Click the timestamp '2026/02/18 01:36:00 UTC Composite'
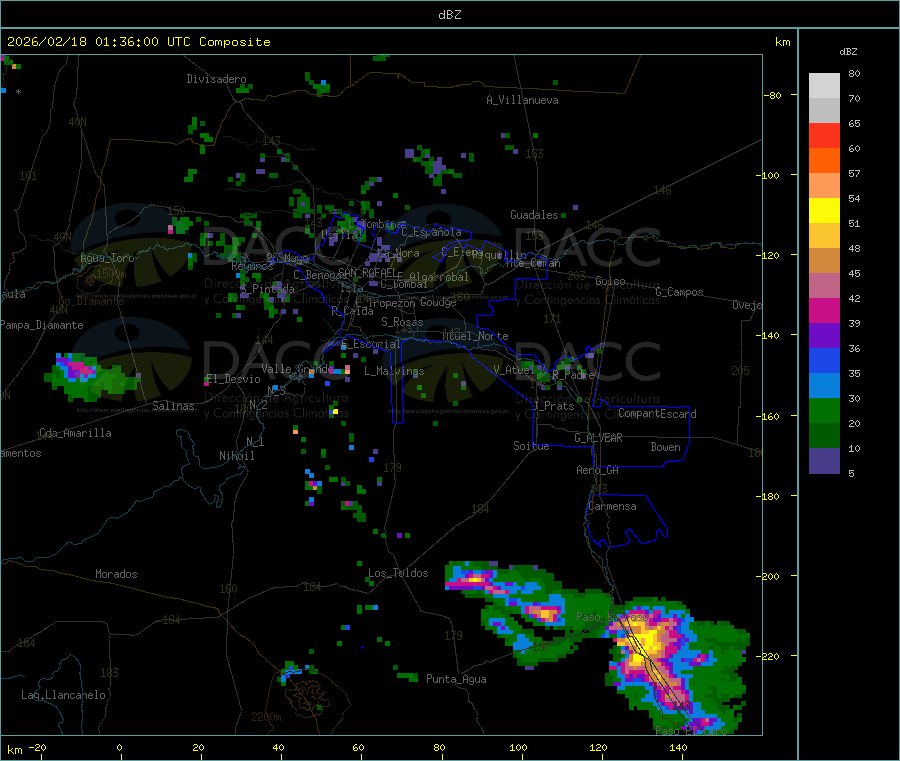 coord(138,42)
